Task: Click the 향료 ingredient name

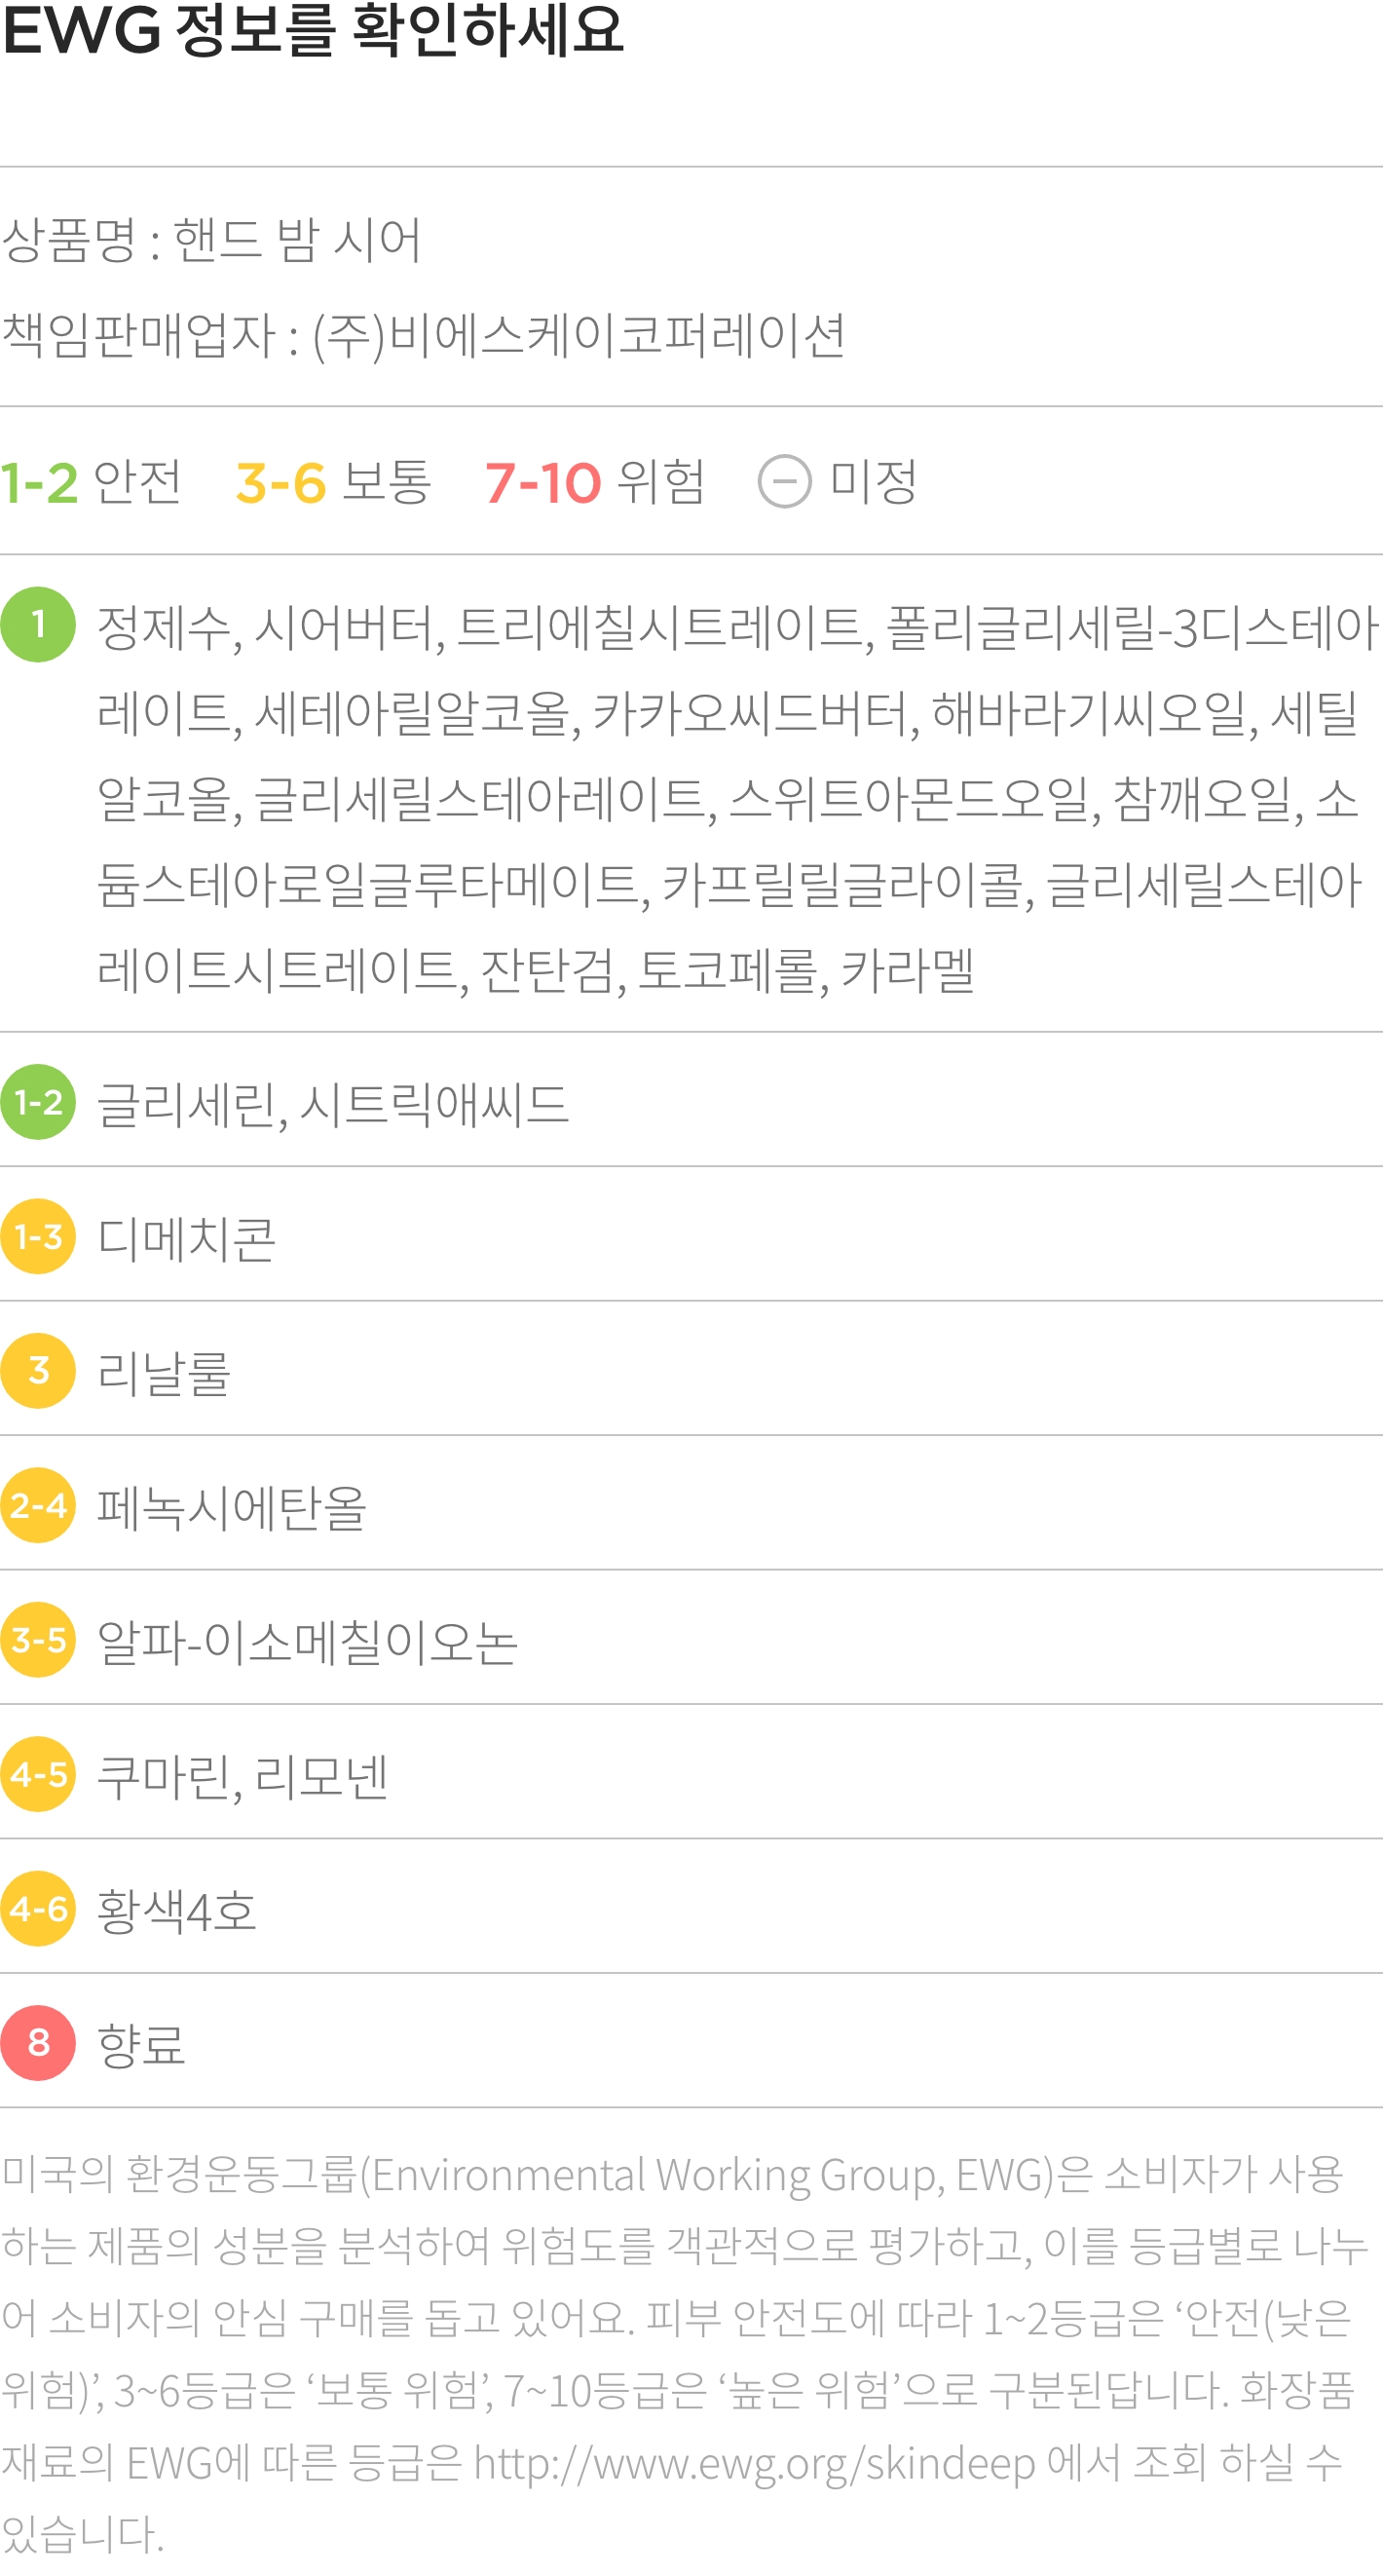Action: tap(141, 2045)
